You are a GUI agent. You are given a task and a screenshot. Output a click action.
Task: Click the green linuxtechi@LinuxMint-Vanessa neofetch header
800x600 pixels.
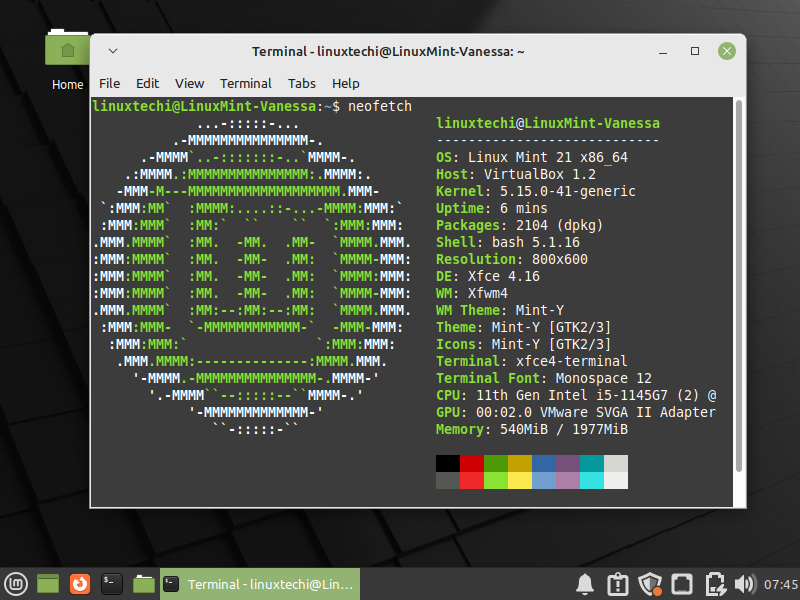point(548,123)
